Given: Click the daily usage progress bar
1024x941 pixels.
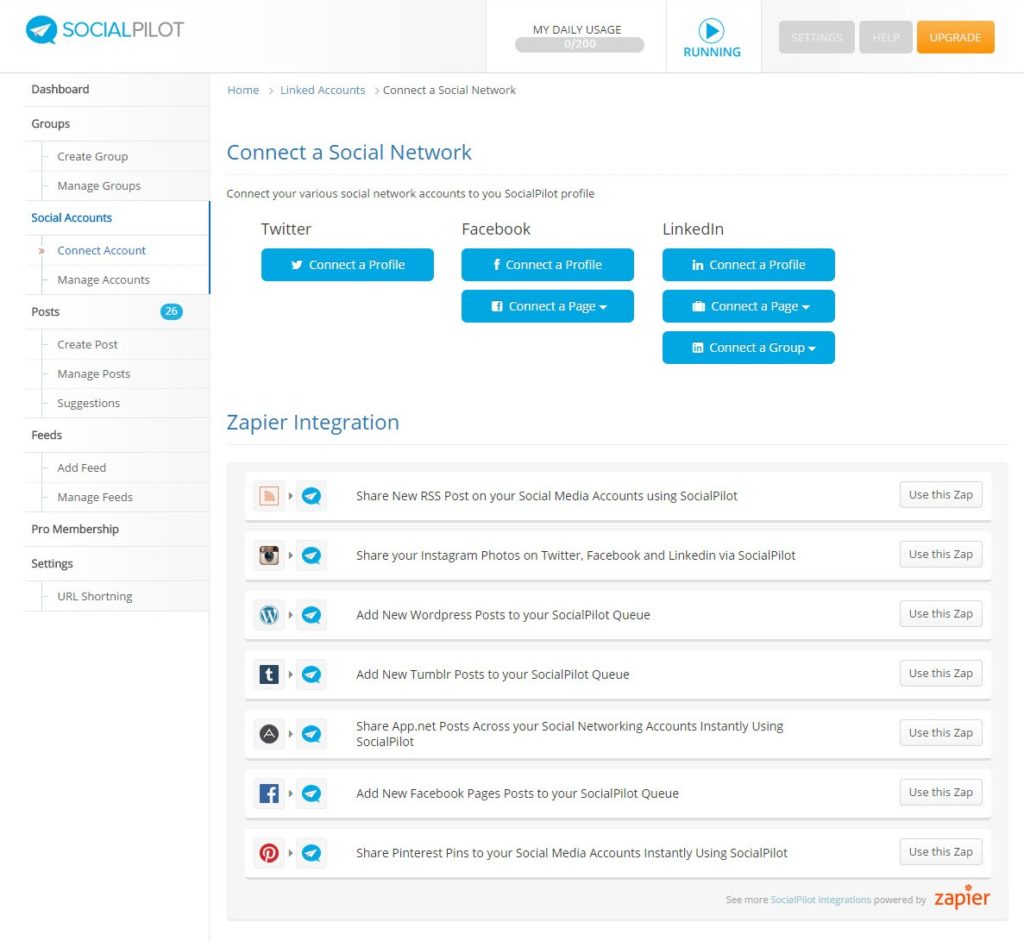Looking at the screenshot, I should click(577, 43).
